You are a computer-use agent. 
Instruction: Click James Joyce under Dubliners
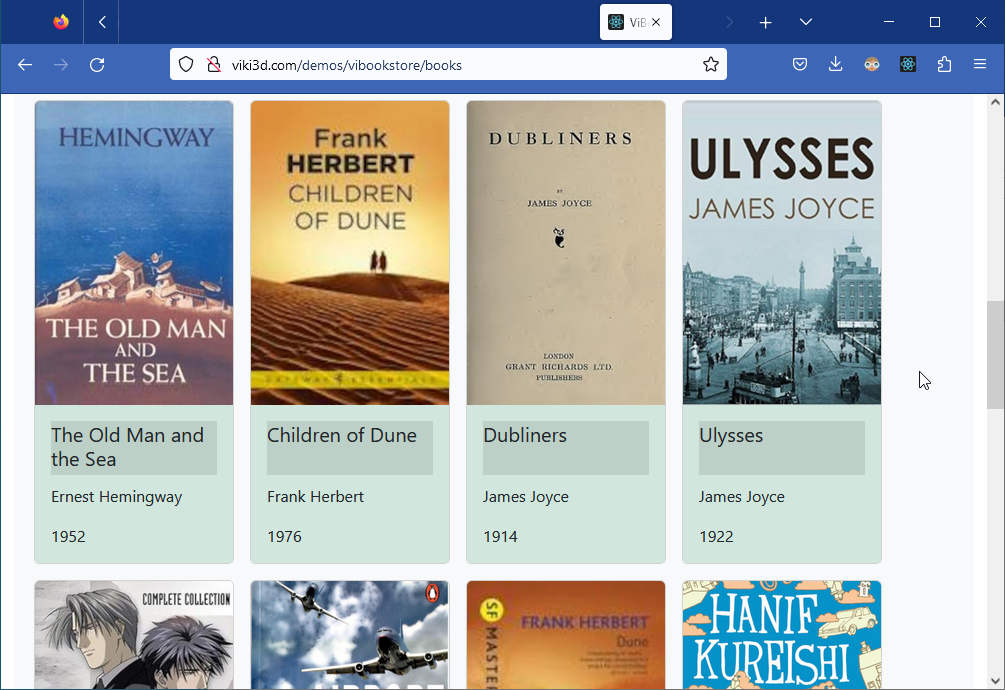coord(526,497)
